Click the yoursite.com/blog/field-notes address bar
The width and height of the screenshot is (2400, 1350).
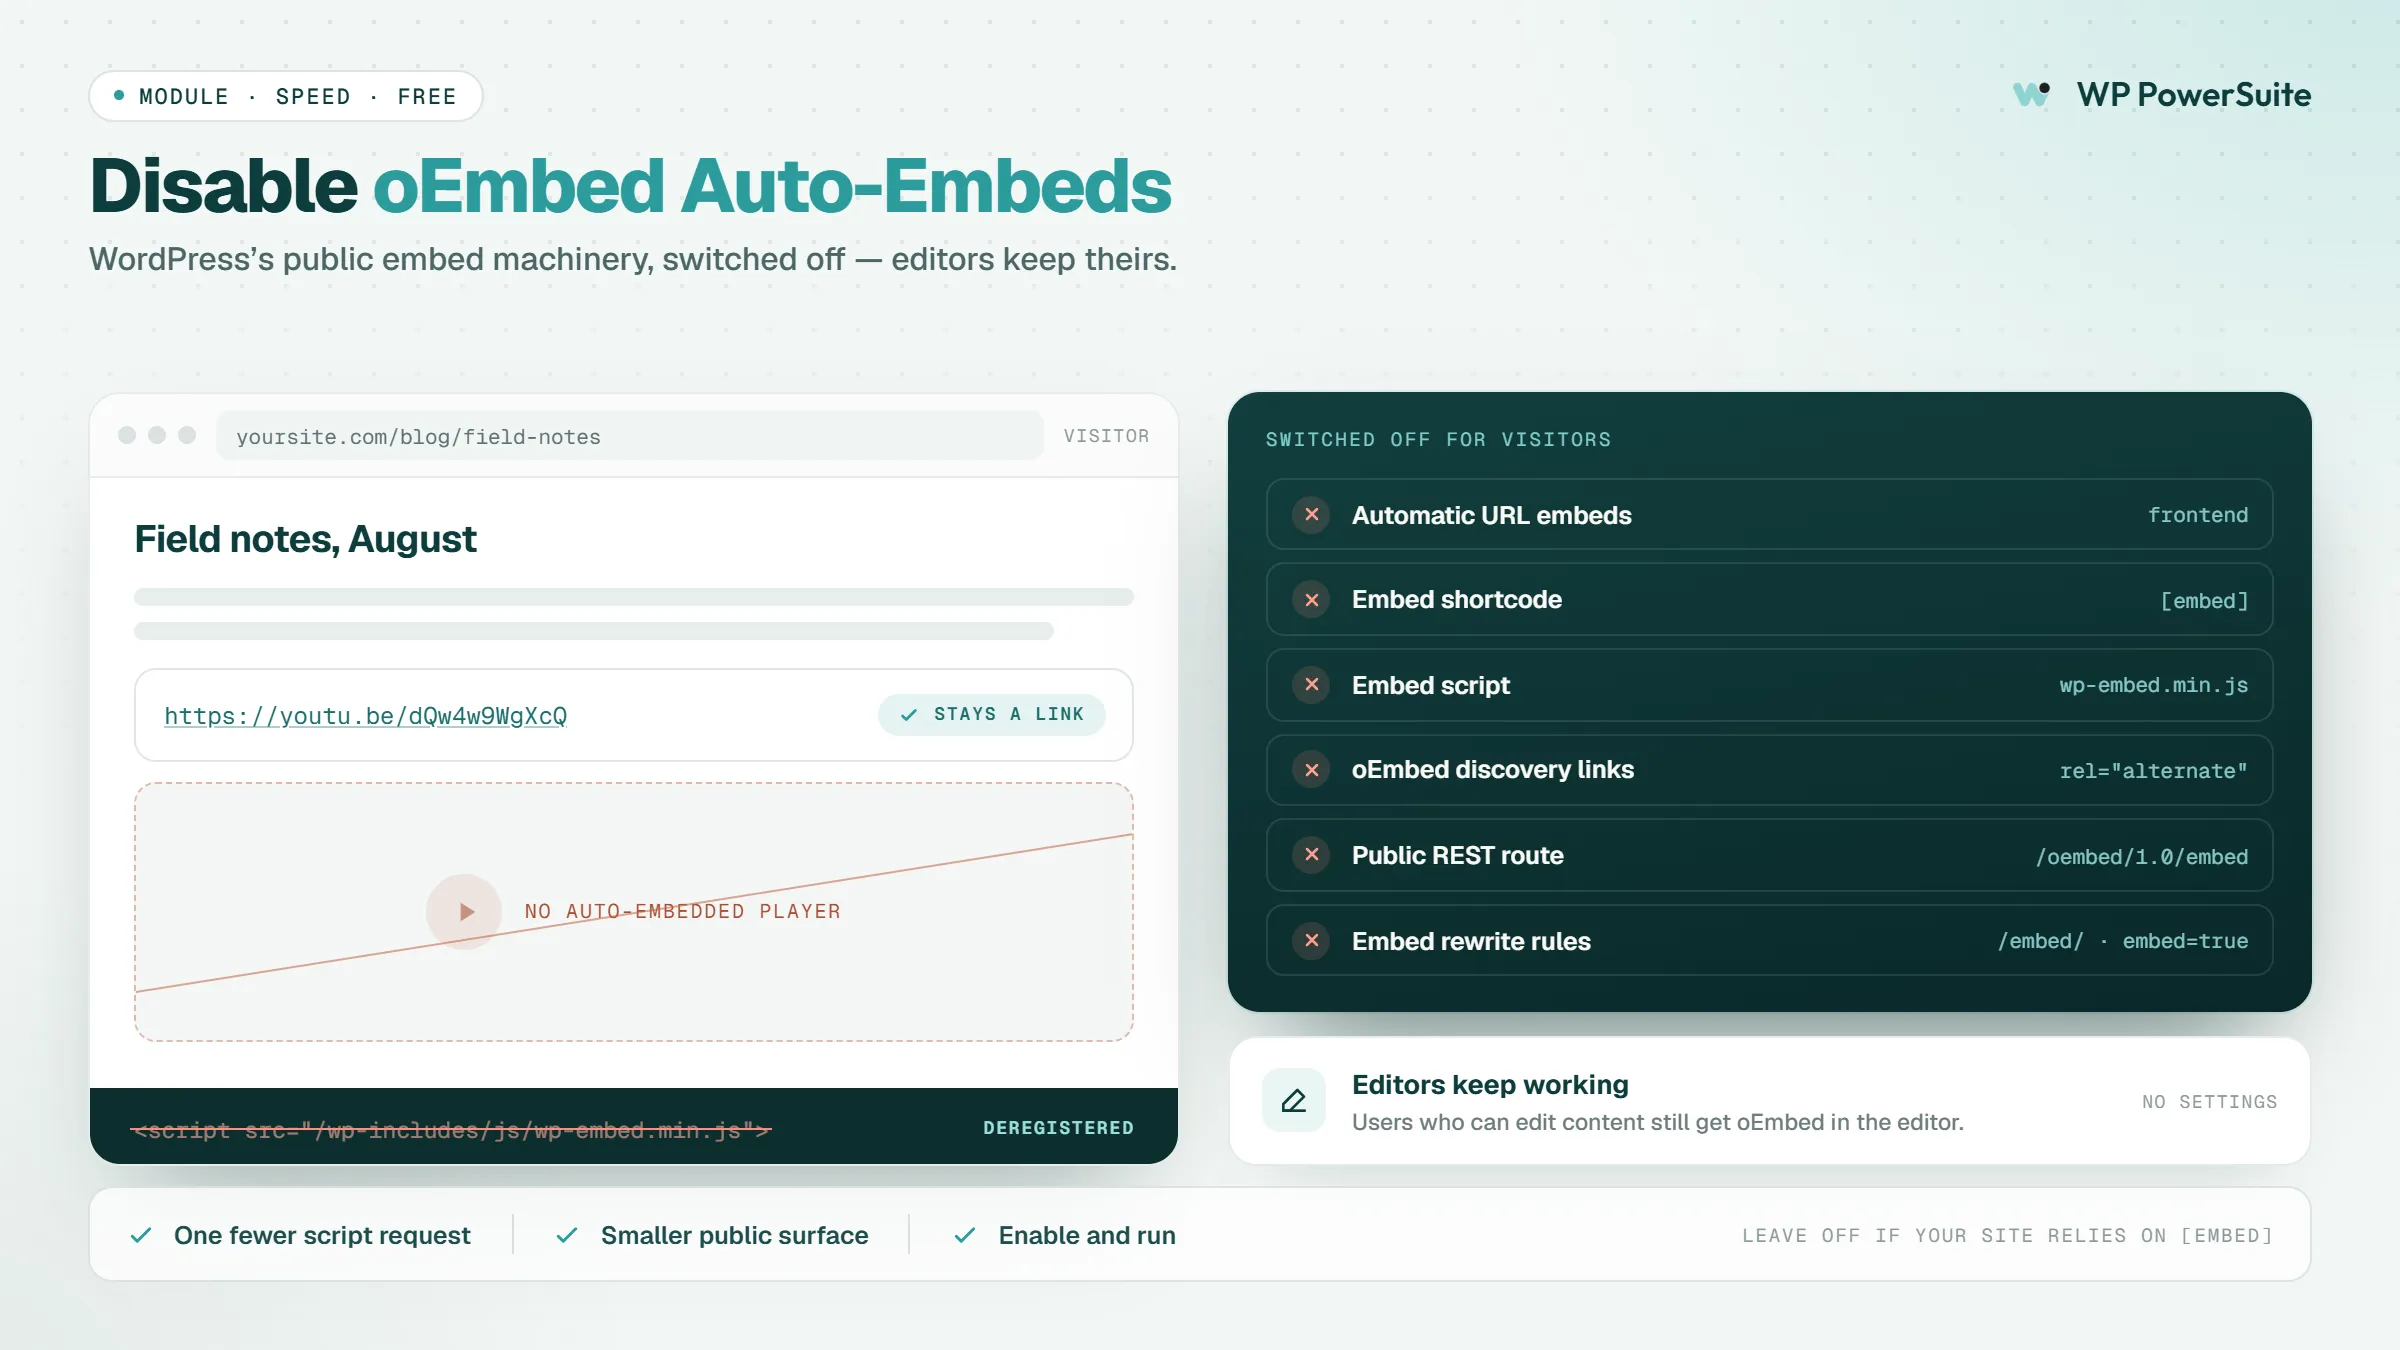pyautogui.click(x=630, y=436)
